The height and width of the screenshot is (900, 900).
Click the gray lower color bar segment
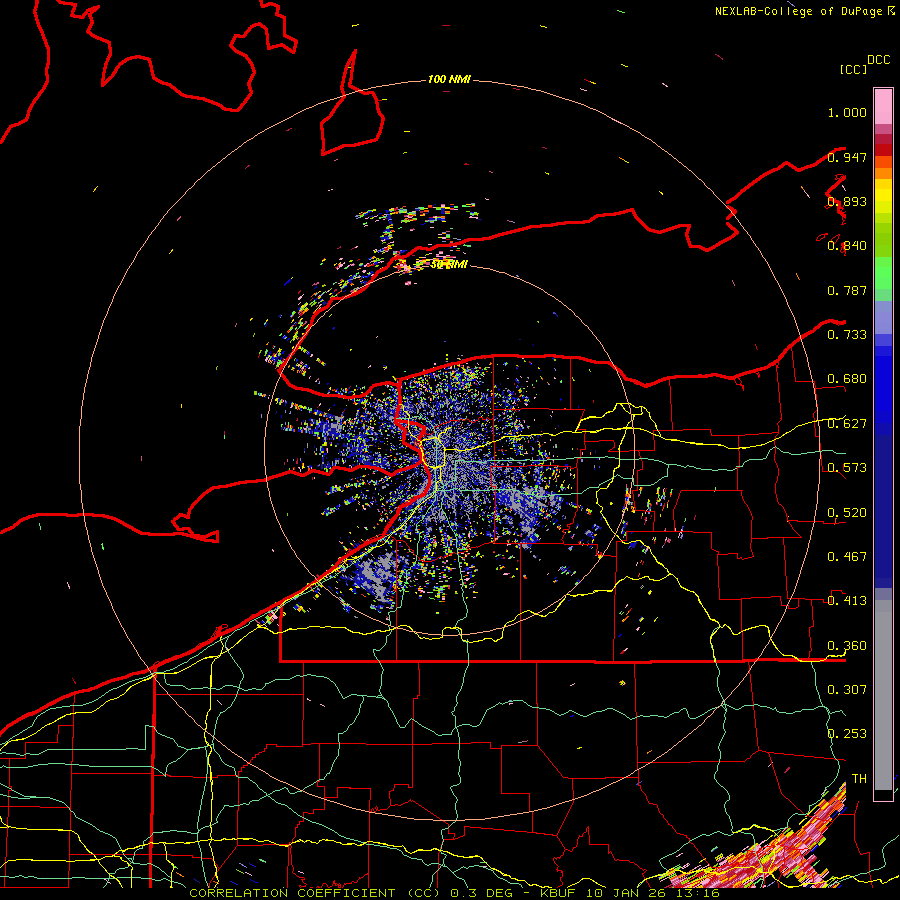tap(883, 695)
